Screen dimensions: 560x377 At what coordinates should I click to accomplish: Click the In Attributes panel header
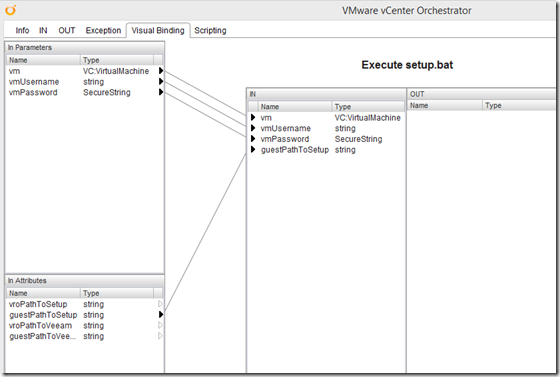tap(85, 281)
